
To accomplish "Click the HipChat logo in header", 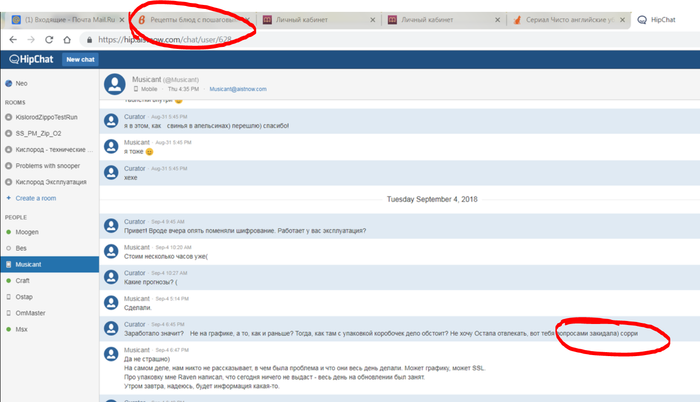I will tap(31, 59).
